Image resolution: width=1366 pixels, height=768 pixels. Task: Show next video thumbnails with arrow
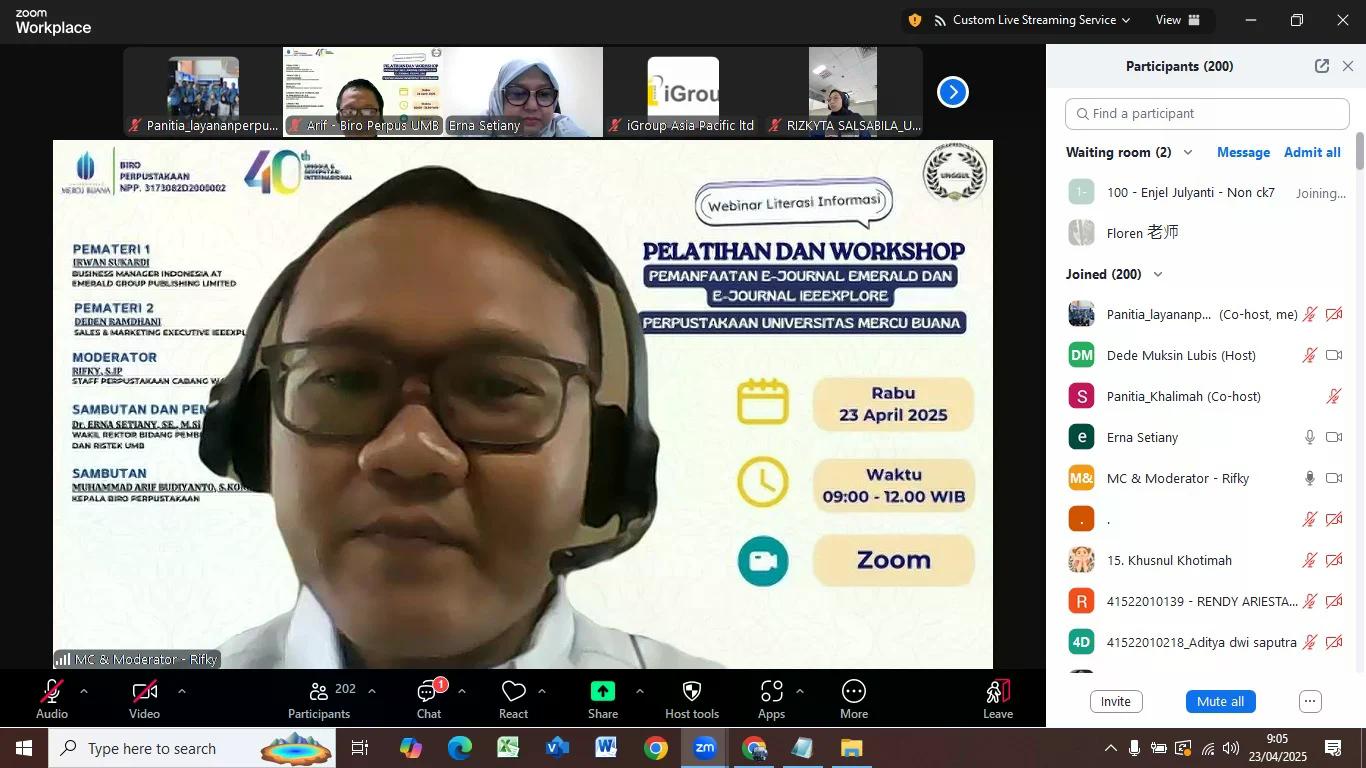952,92
